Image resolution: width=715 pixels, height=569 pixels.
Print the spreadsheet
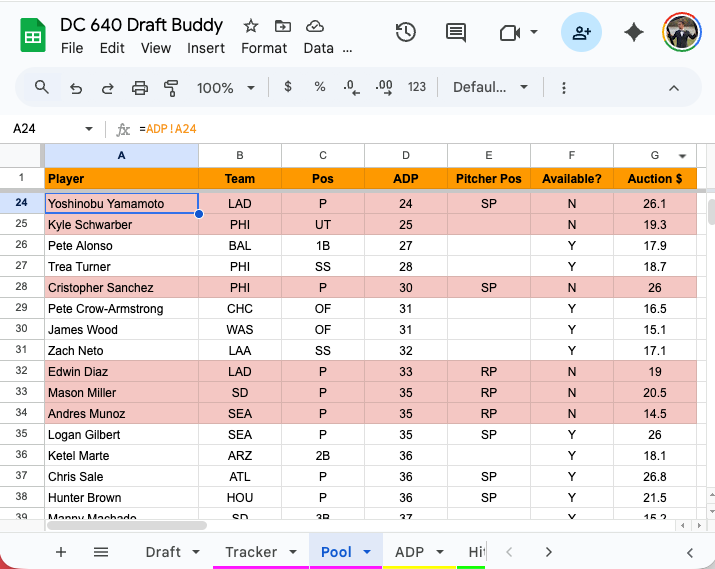click(x=140, y=88)
